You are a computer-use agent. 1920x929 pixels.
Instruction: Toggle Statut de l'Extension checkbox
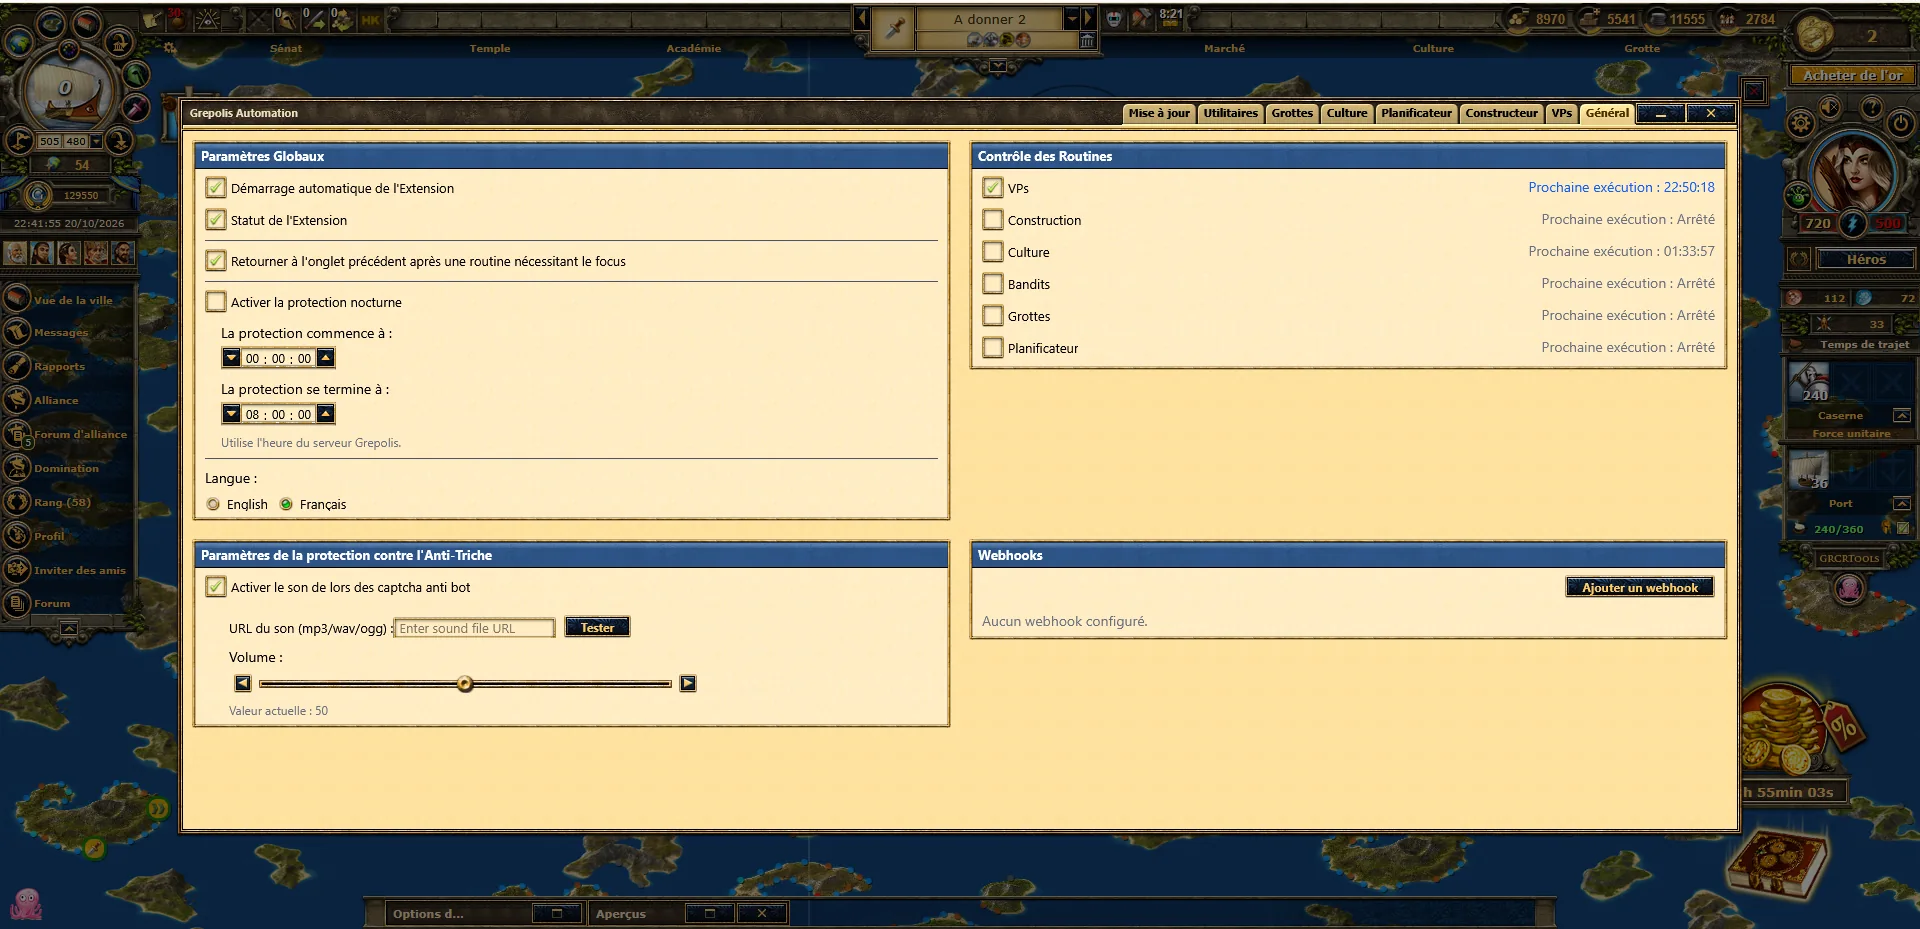tap(216, 220)
